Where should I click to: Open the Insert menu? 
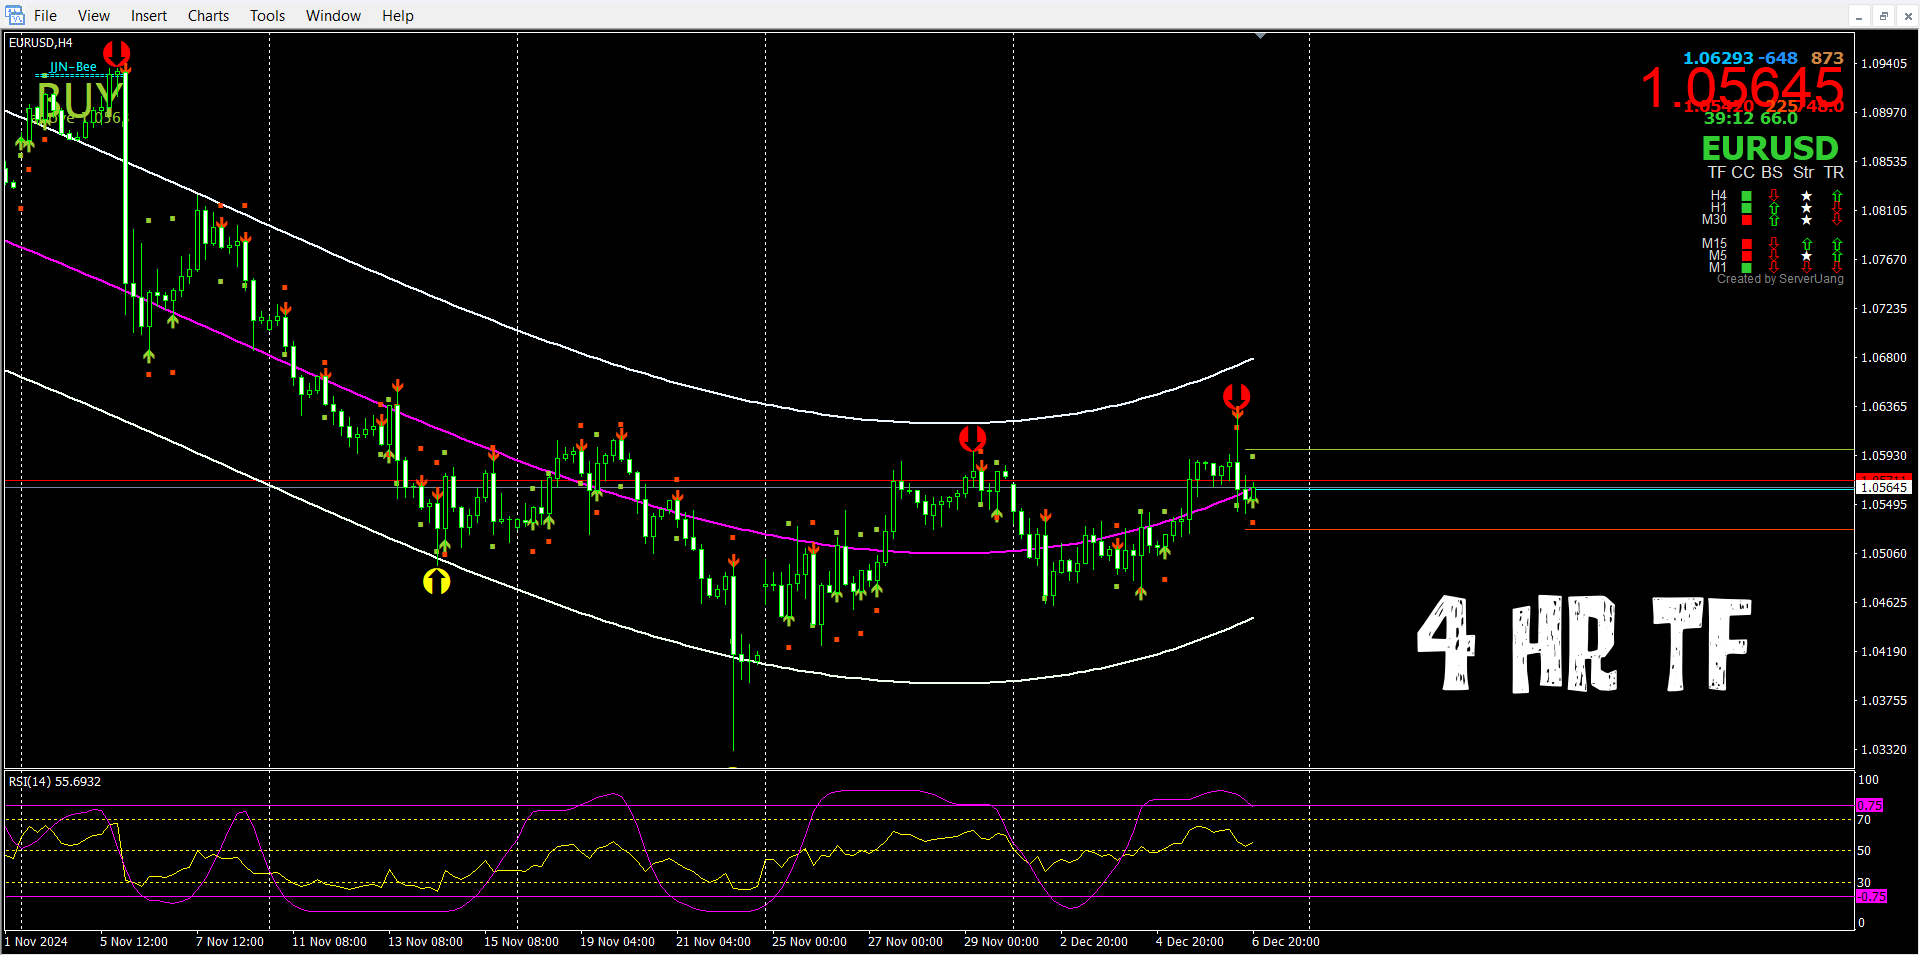[x=149, y=15]
